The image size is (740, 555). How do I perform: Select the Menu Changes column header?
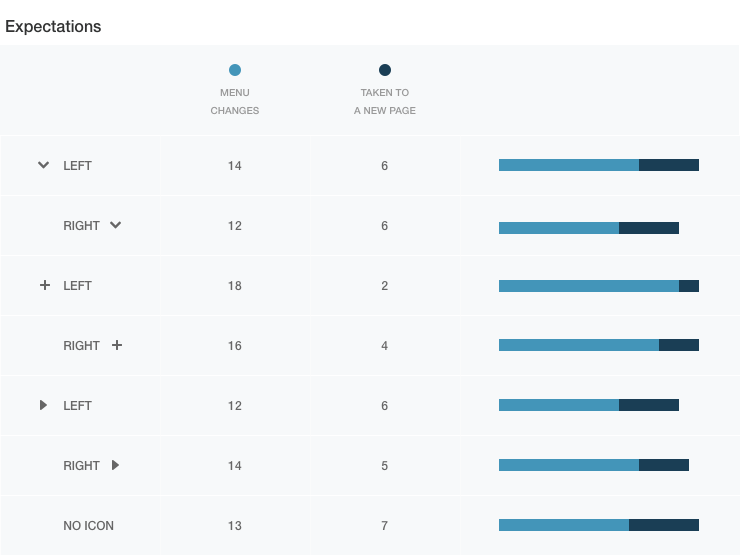pyautogui.click(x=235, y=101)
